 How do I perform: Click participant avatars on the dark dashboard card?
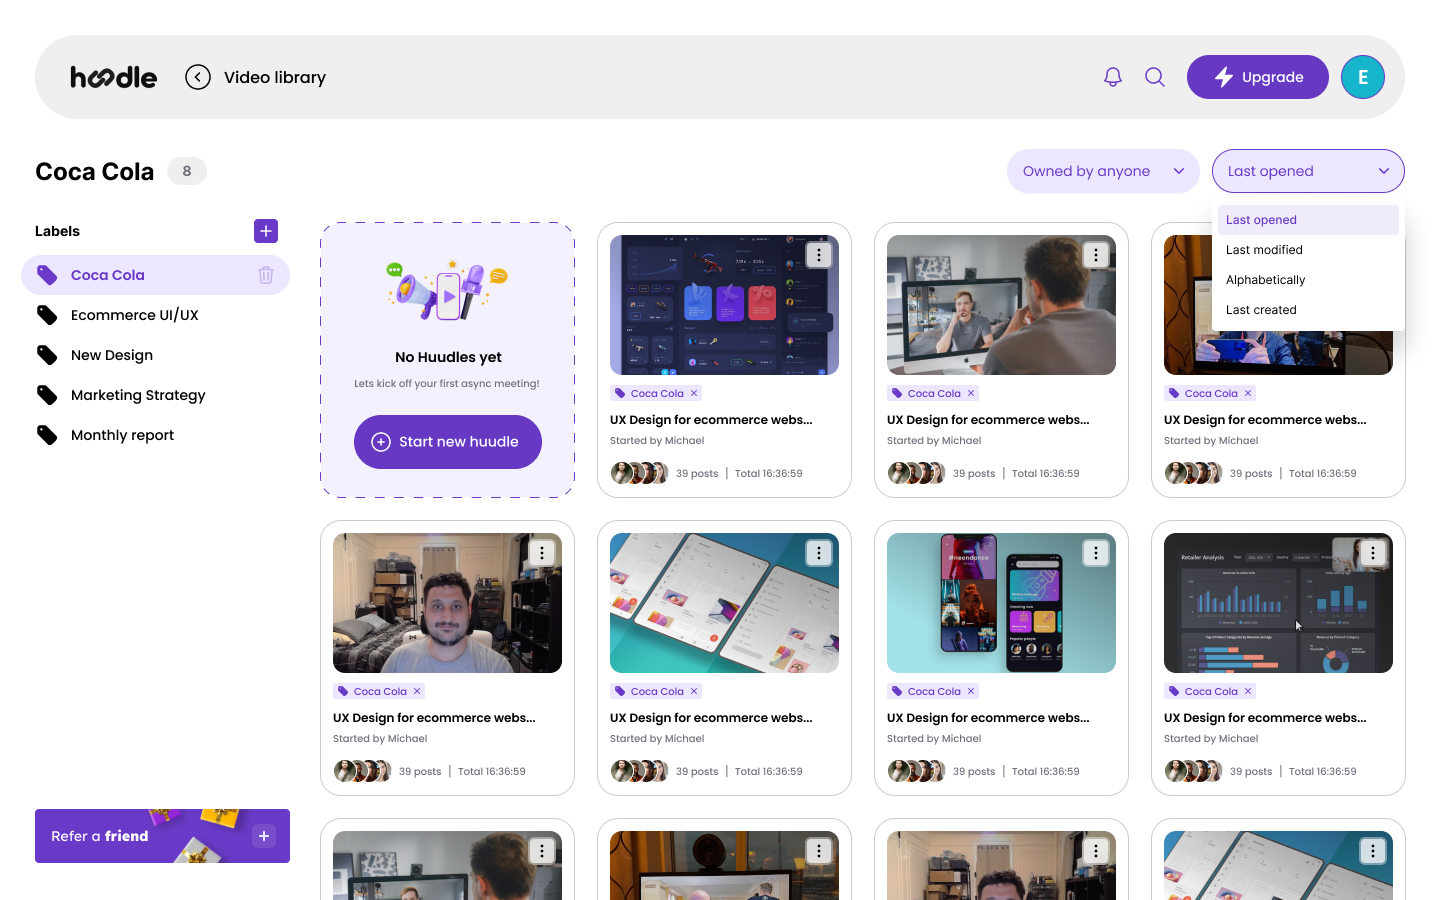click(639, 473)
